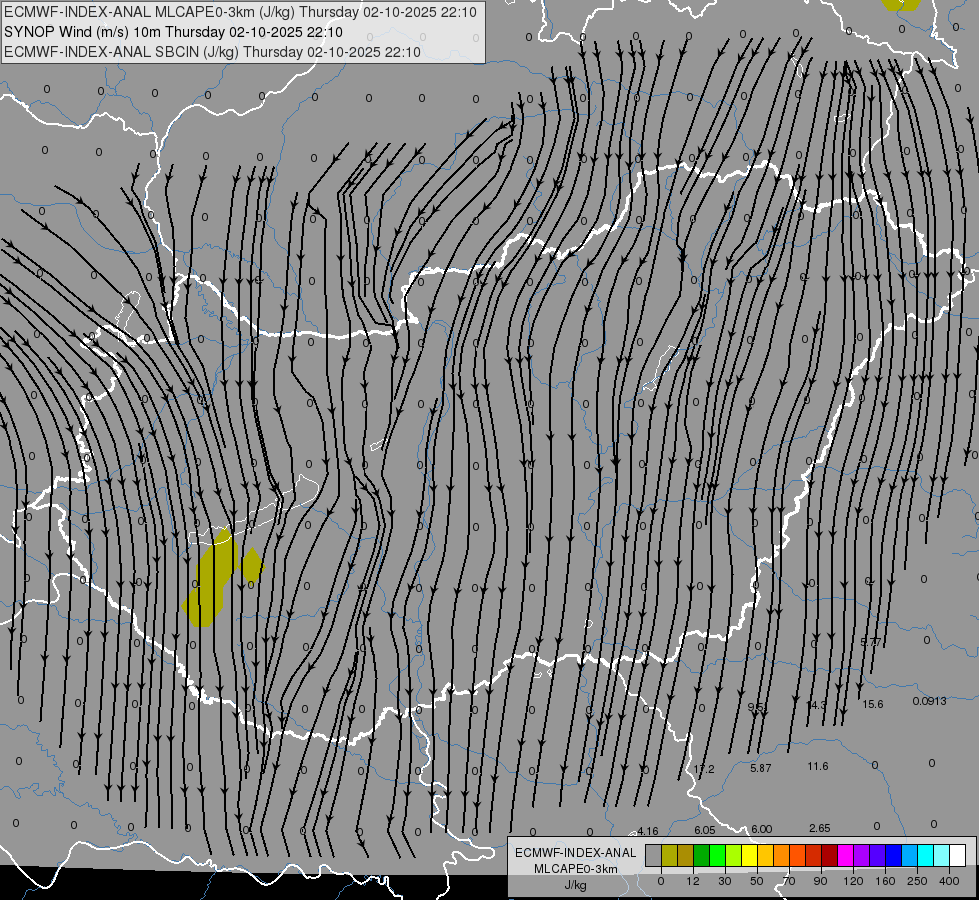Click the 17.2 grid value
Image resolution: width=979 pixels, height=900 pixels.
[704, 769]
